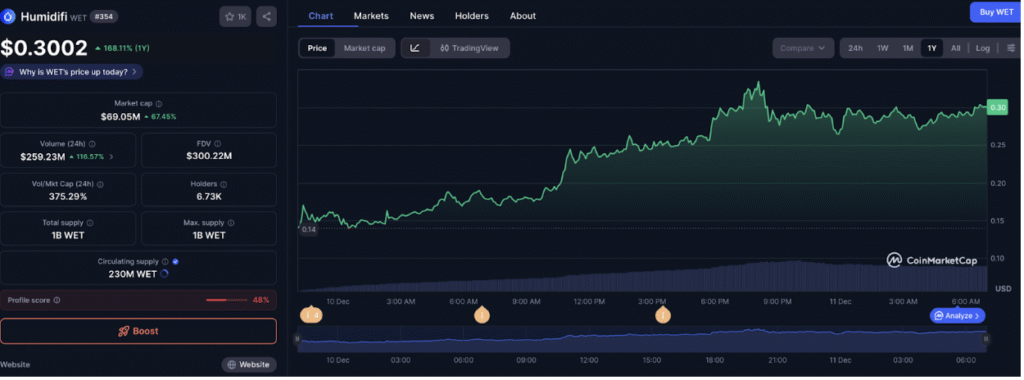Click the AI icon beside 'Why is WET's price up today?'
The image size is (1024, 380).
(x=10, y=72)
